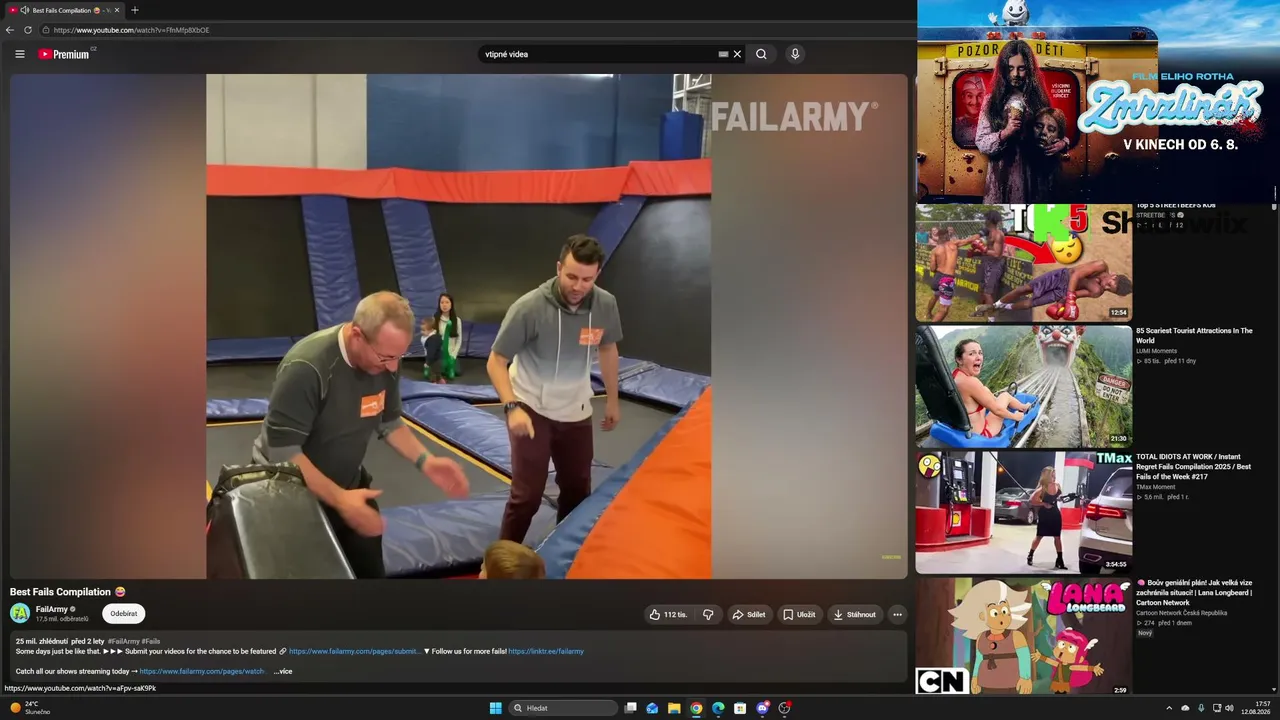Subscribe with the Odebírat button
This screenshot has height=720, width=1280.
[x=124, y=614]
